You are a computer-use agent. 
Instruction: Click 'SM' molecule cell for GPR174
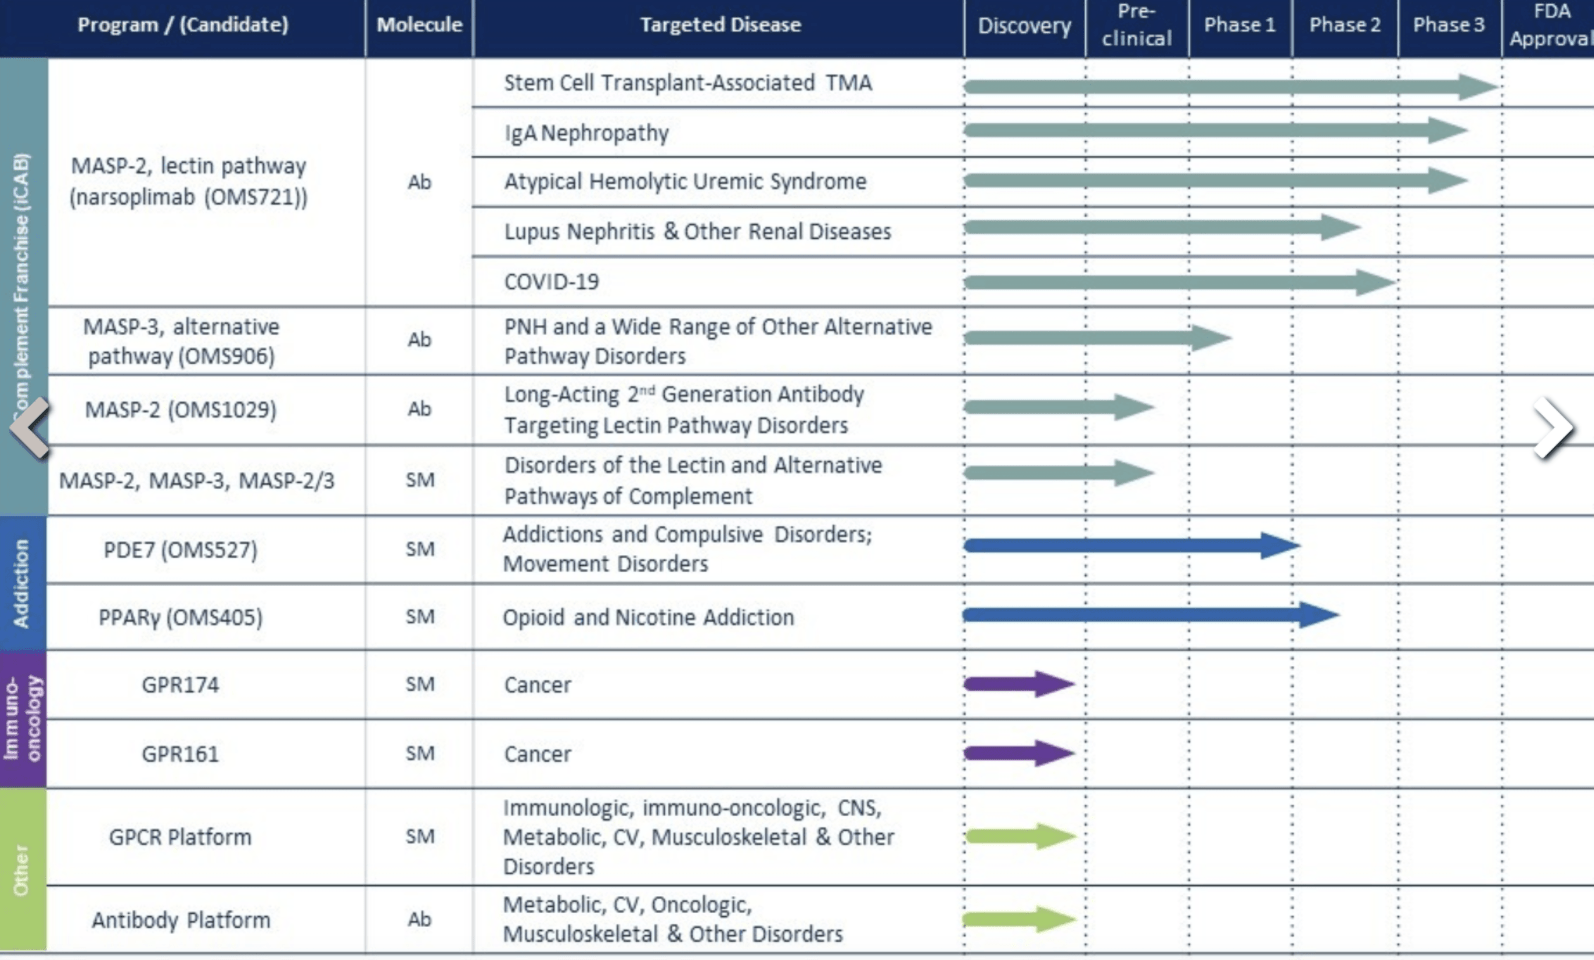point(420,685)
